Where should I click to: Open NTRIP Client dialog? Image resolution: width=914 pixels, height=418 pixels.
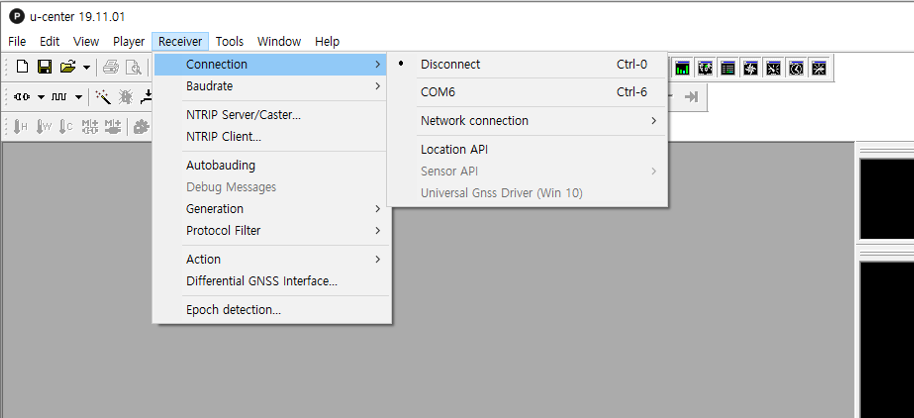270,137
